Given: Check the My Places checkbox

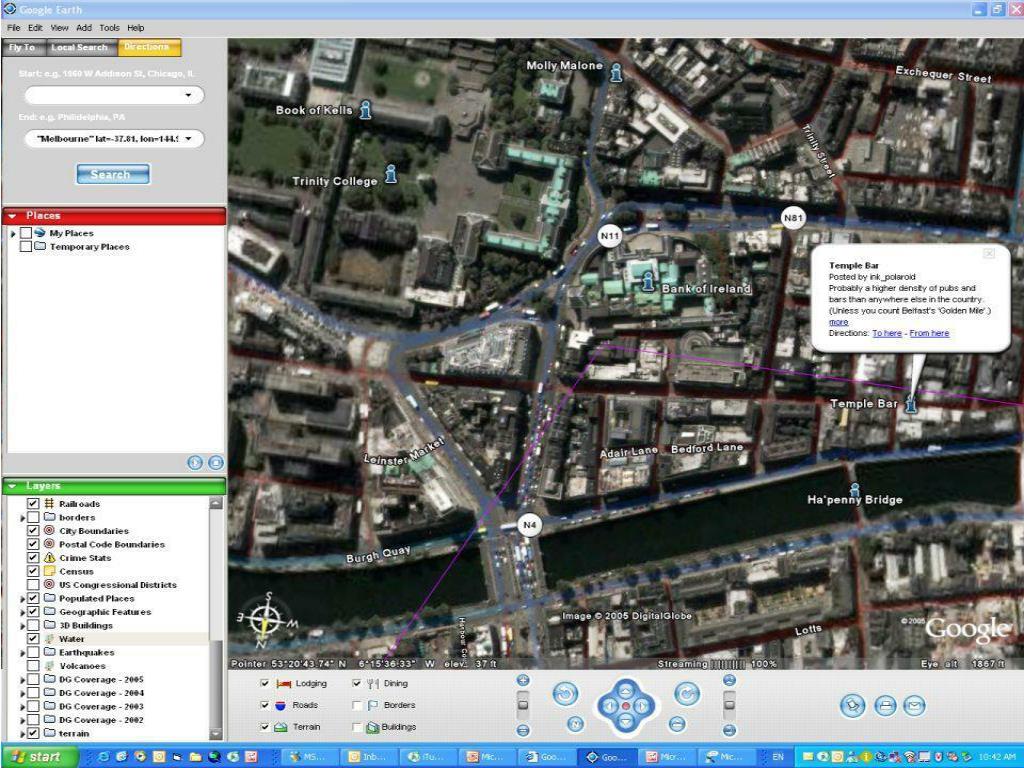Looking at the screenshot, I should (x=25, y=232).
